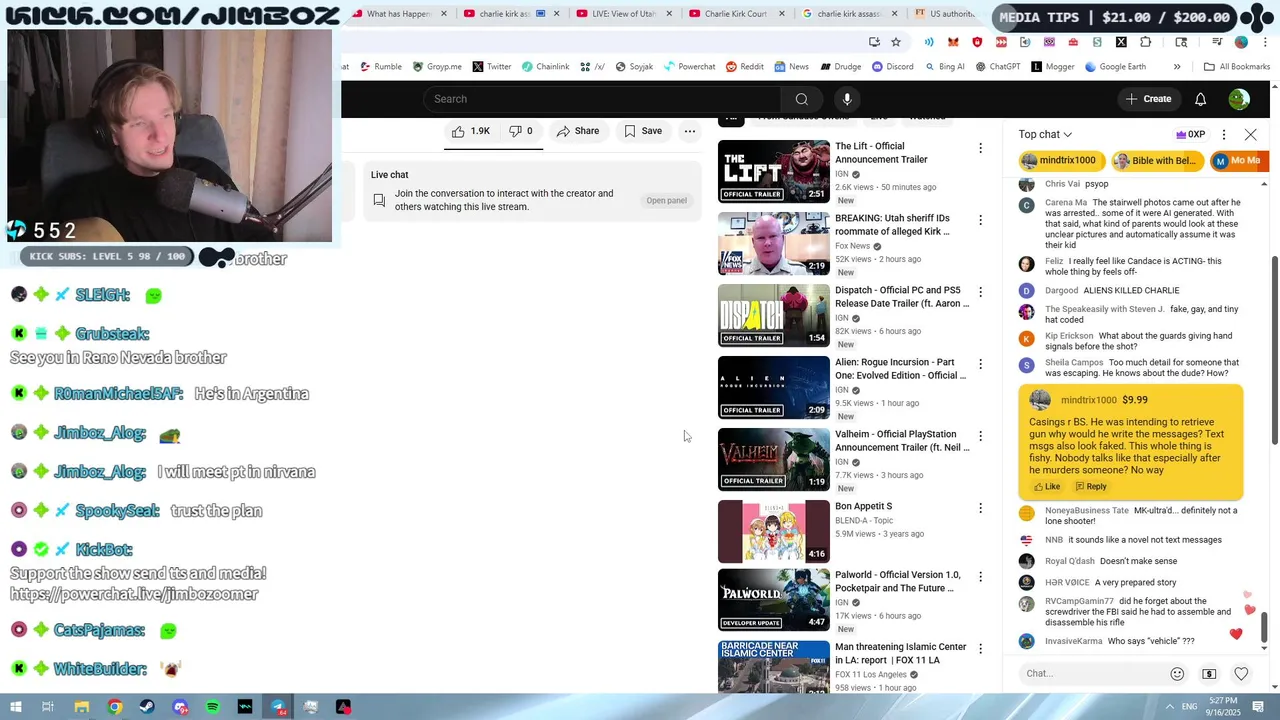Open Steam from taskbar

pyautogui.click(x=147, y=707)
